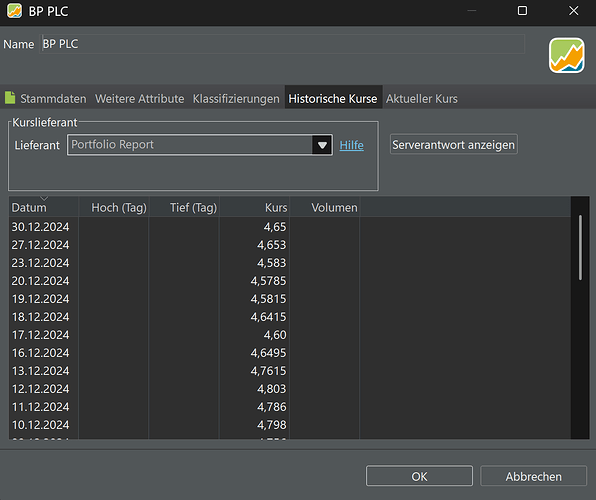This screenshot has height=500, width=596.
Task: Maximize the BP PLC window
Action: pyautogui.click(x=522, y=11)
